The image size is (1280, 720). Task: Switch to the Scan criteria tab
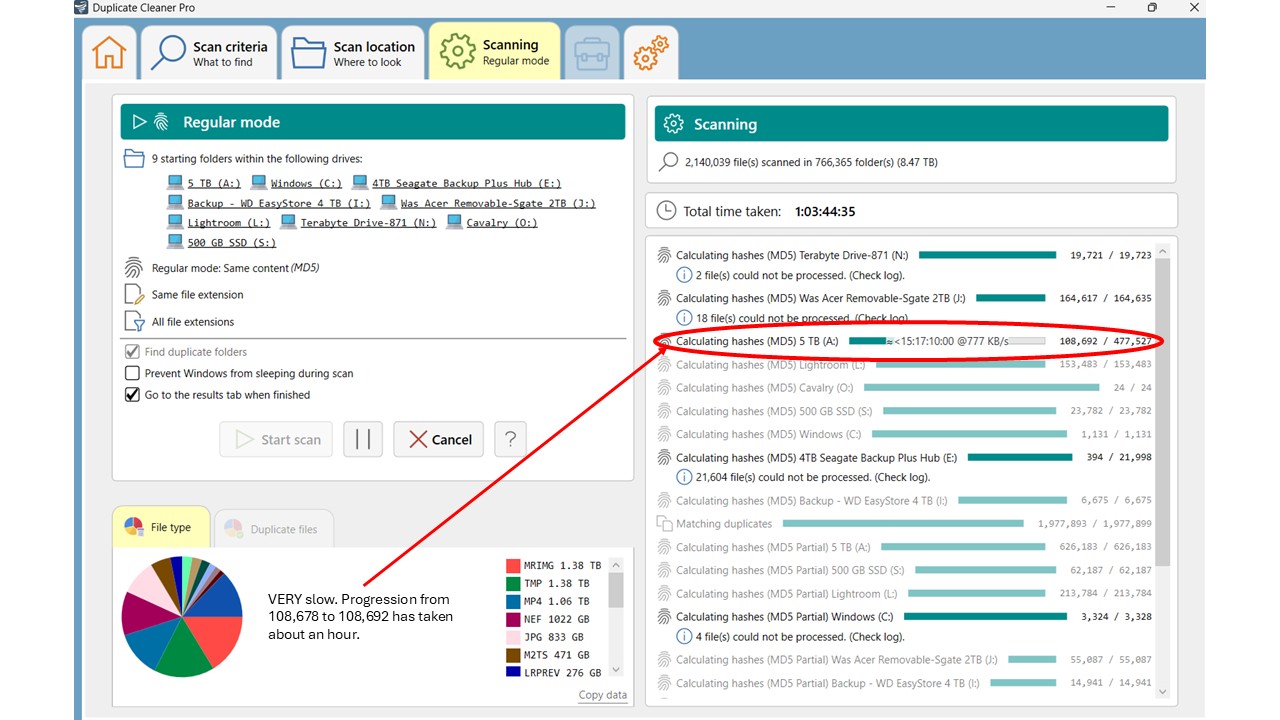coord(208,53)
